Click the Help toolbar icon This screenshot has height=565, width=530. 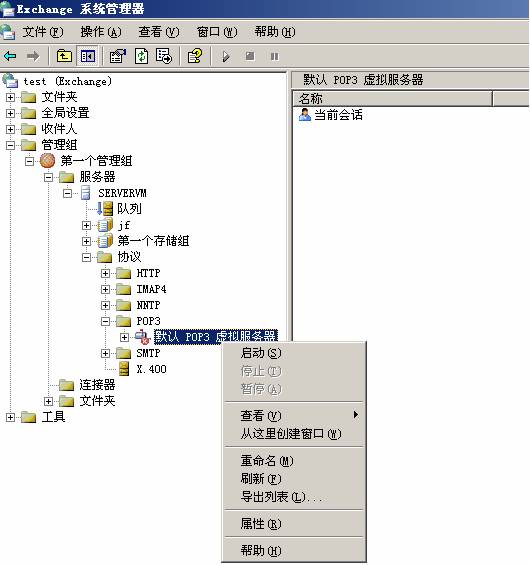195,56
